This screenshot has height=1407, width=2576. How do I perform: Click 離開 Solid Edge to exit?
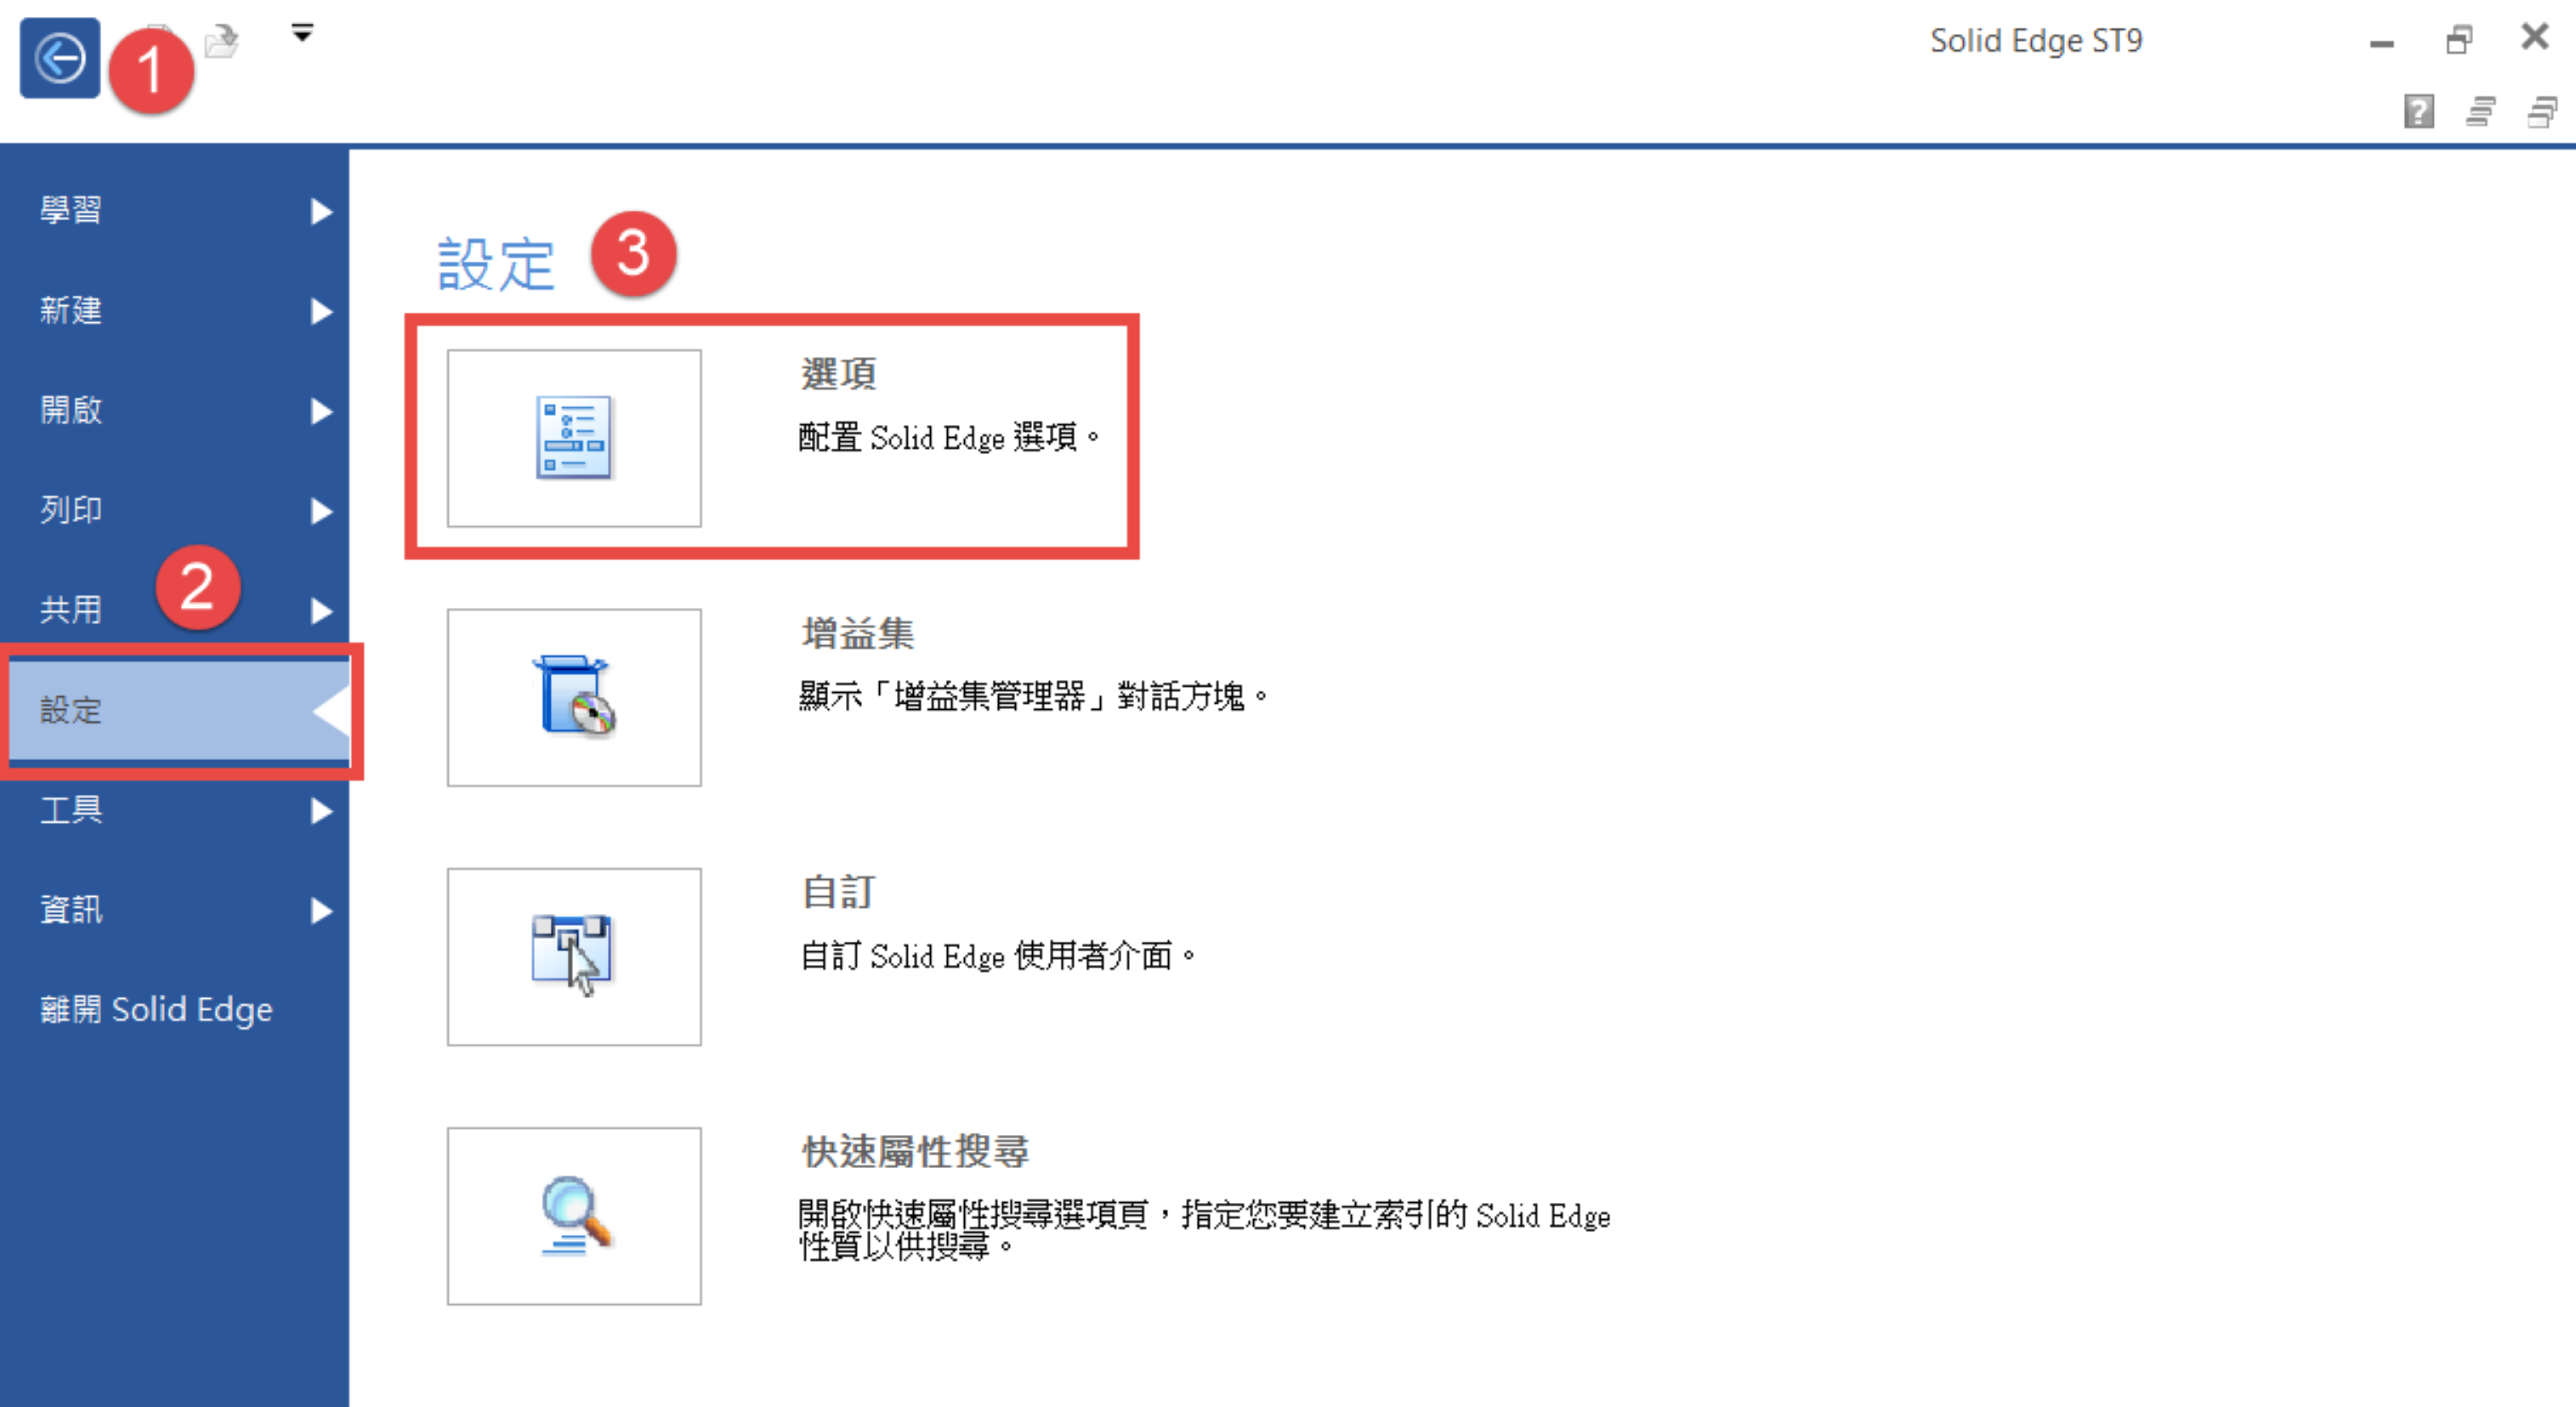click(x=156, y=1009)
